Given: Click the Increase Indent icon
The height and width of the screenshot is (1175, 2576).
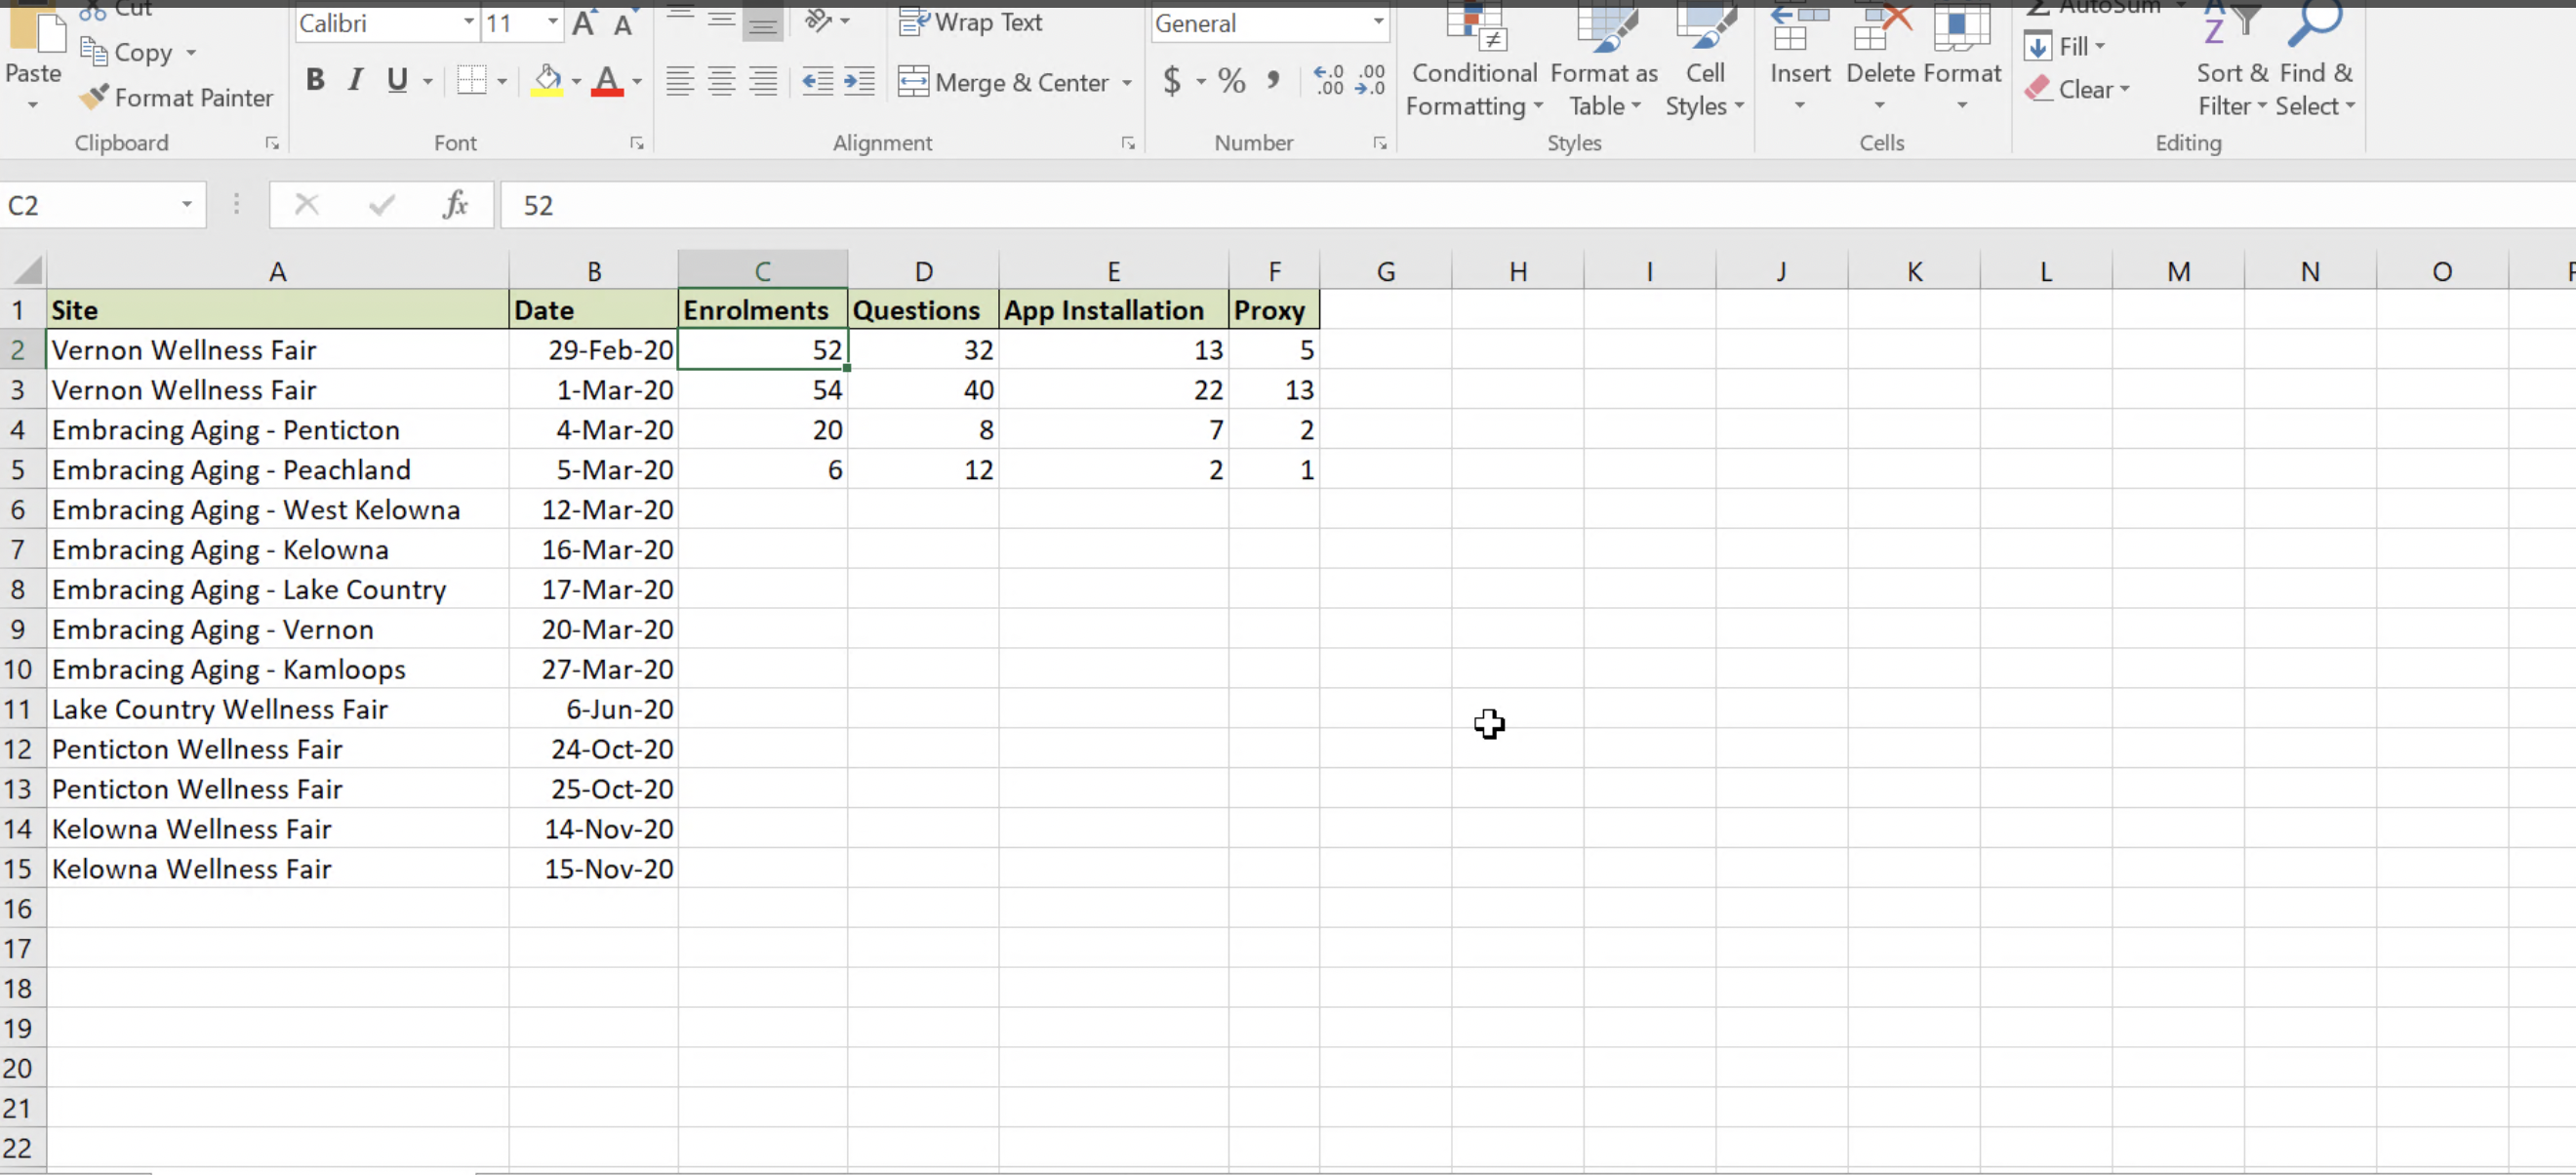Looking at the screenshot, I should (x=859, y=81).
